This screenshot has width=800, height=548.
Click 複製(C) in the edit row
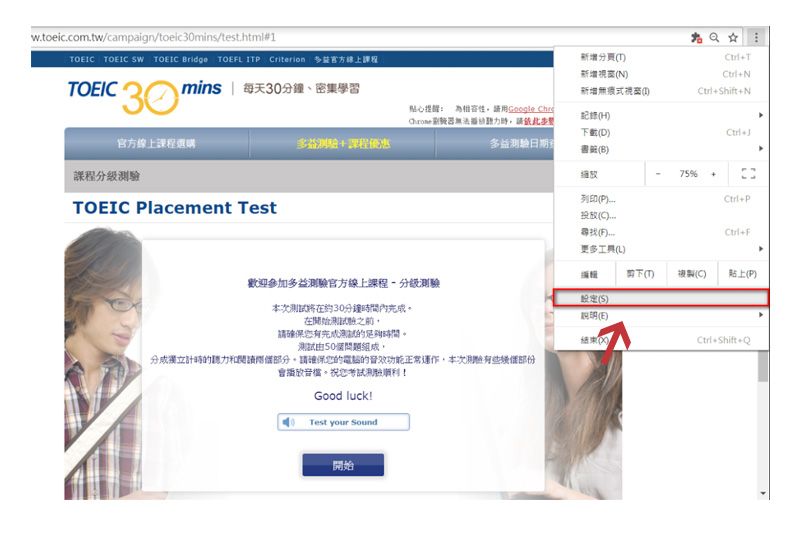692,274
